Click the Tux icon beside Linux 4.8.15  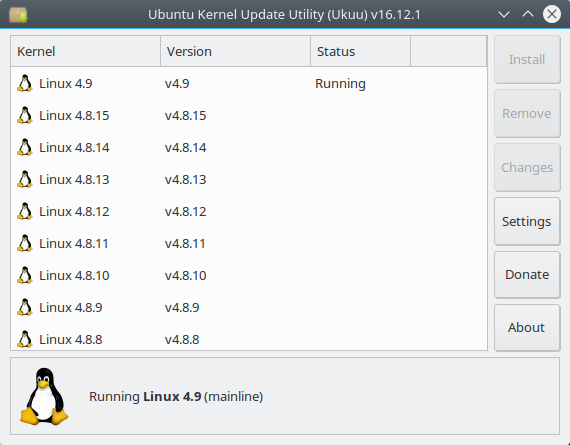(25, 115)
